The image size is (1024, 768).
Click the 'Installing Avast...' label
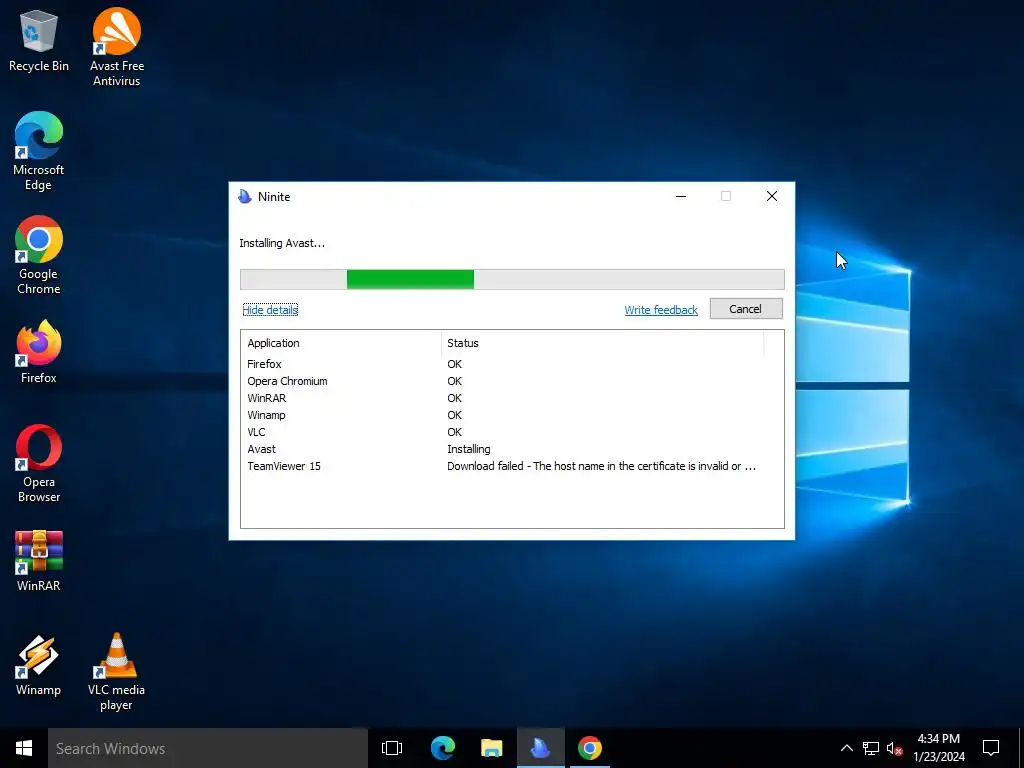[282, 243]
